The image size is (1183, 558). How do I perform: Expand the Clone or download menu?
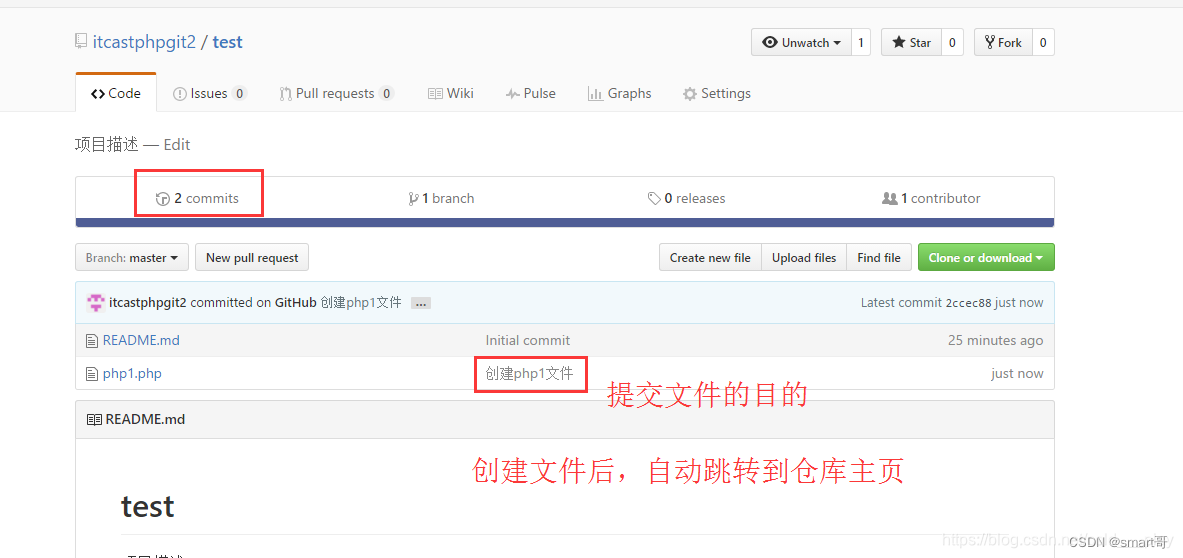coord(985,258)
